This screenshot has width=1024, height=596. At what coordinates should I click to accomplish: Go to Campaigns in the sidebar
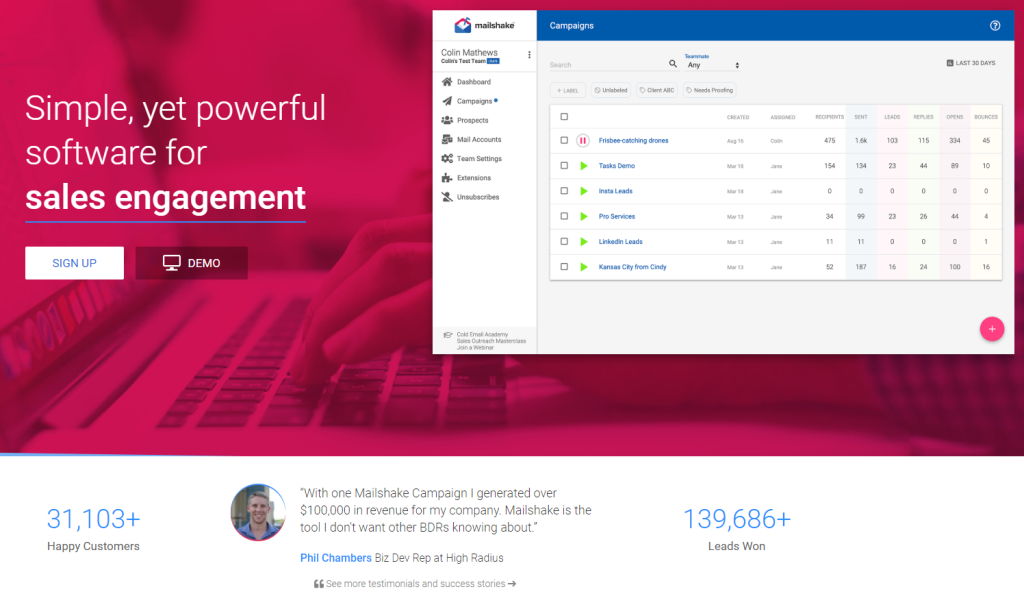(469, 101)
